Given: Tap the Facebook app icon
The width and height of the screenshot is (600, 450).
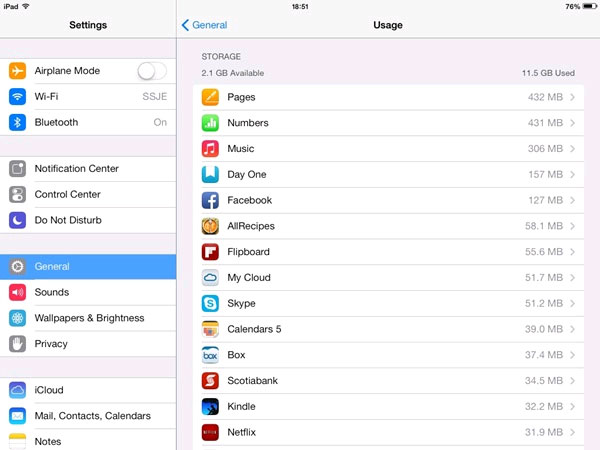Looking at the screenshot, I should pos(210,200).
